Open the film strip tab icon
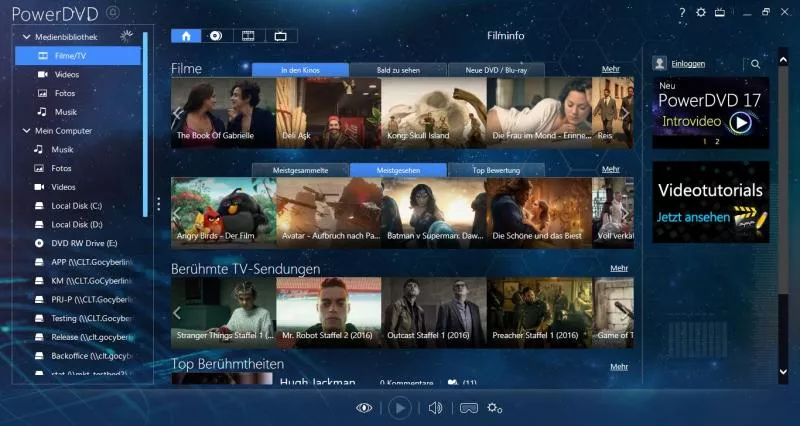This screenshot has width=800, height=426. [248, 36]
